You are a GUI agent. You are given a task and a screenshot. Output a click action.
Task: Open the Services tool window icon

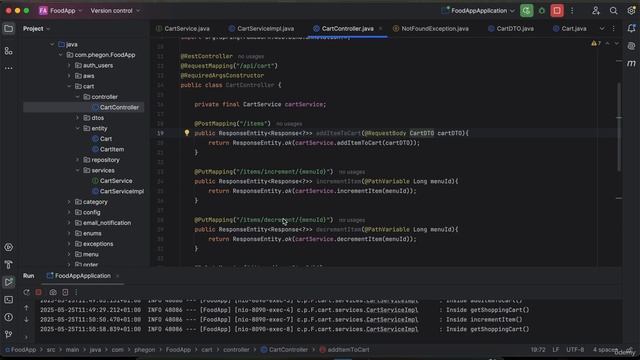tap(8, 247)
